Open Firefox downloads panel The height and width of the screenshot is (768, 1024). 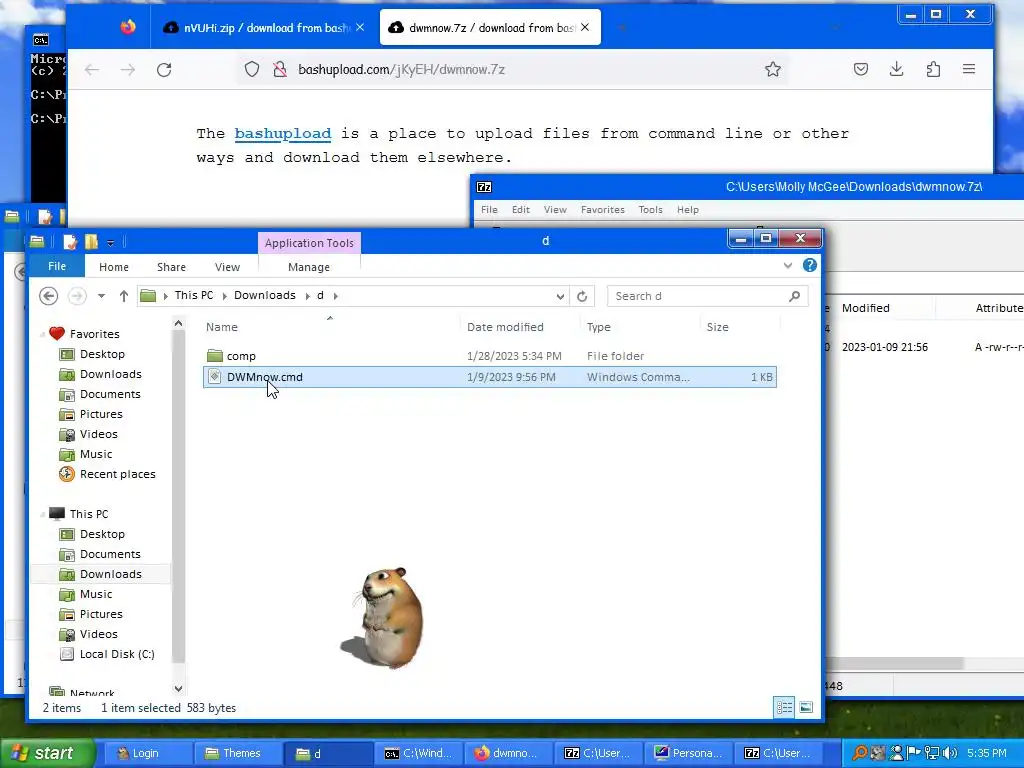(897, 69)
